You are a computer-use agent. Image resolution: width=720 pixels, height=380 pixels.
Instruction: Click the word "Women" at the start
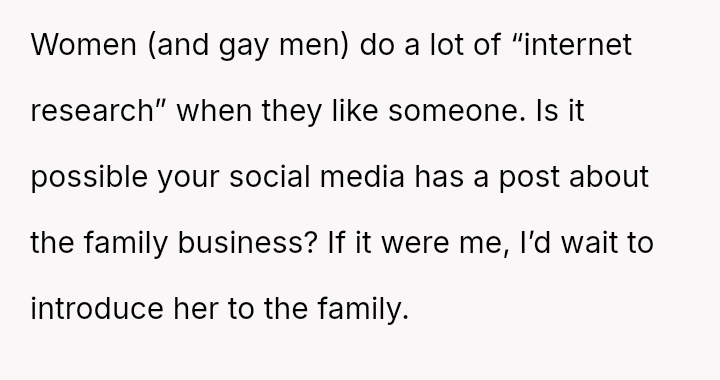tap(84, 45)
